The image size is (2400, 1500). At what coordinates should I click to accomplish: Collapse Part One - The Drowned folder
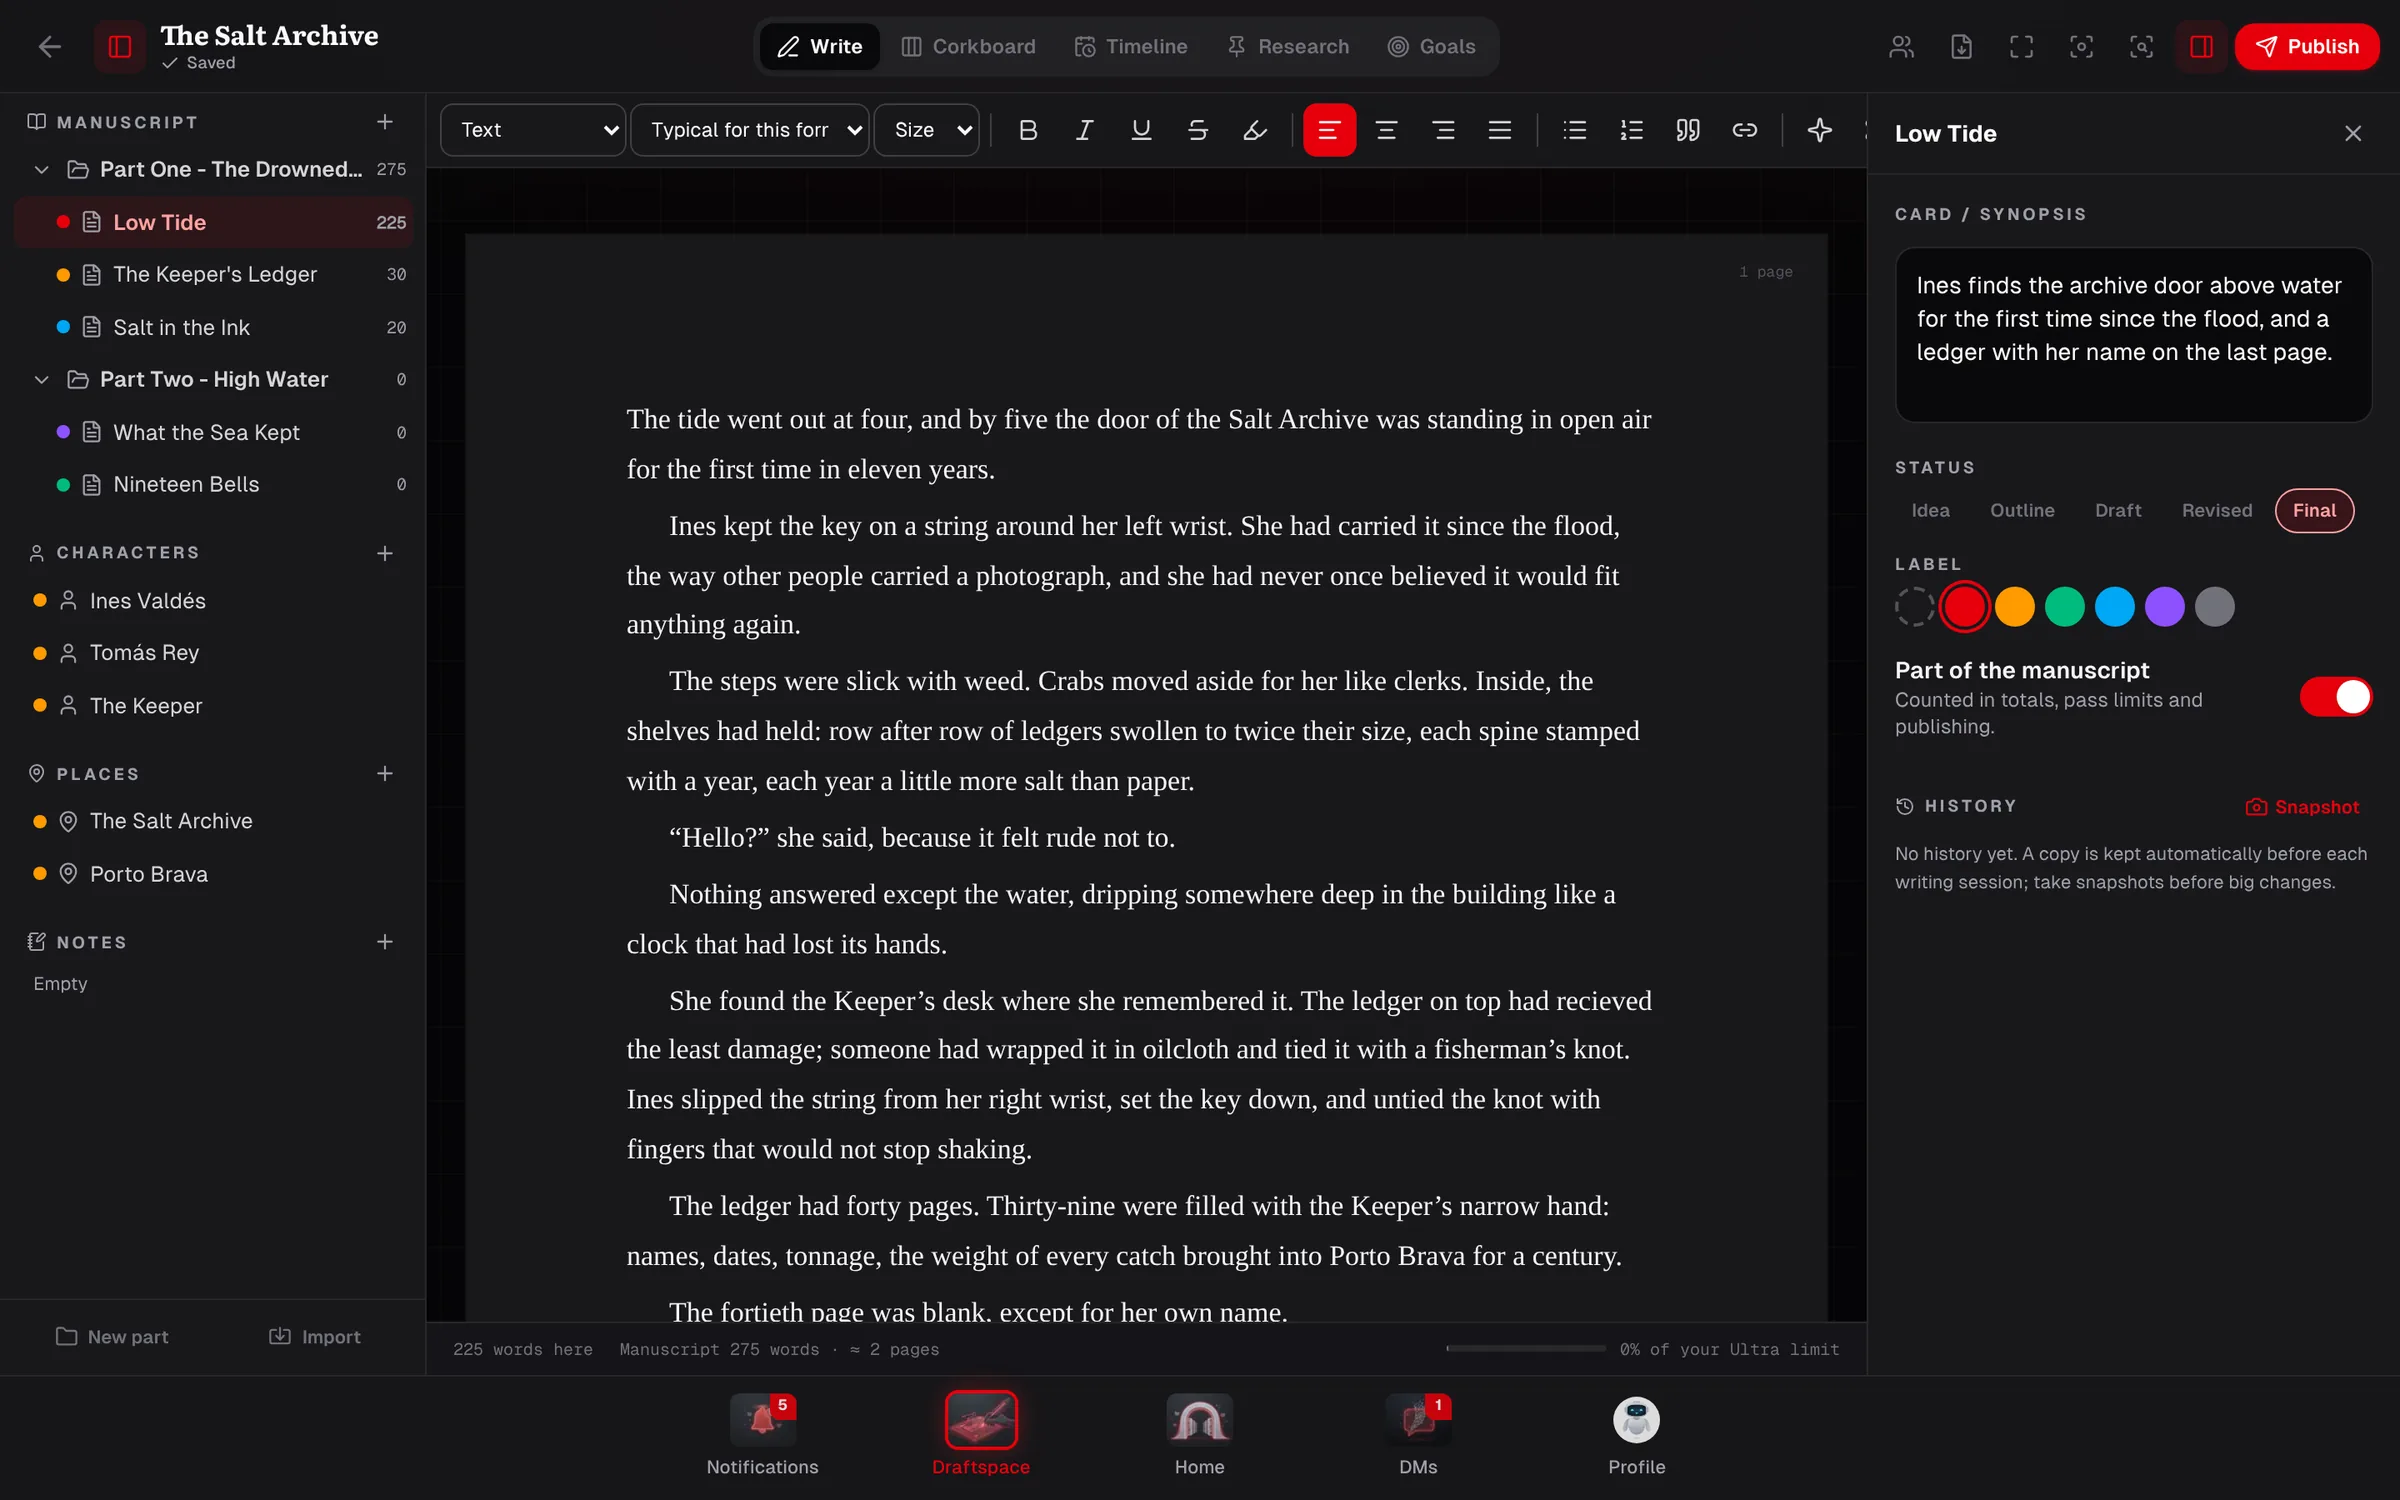click(x=42, y=170)
